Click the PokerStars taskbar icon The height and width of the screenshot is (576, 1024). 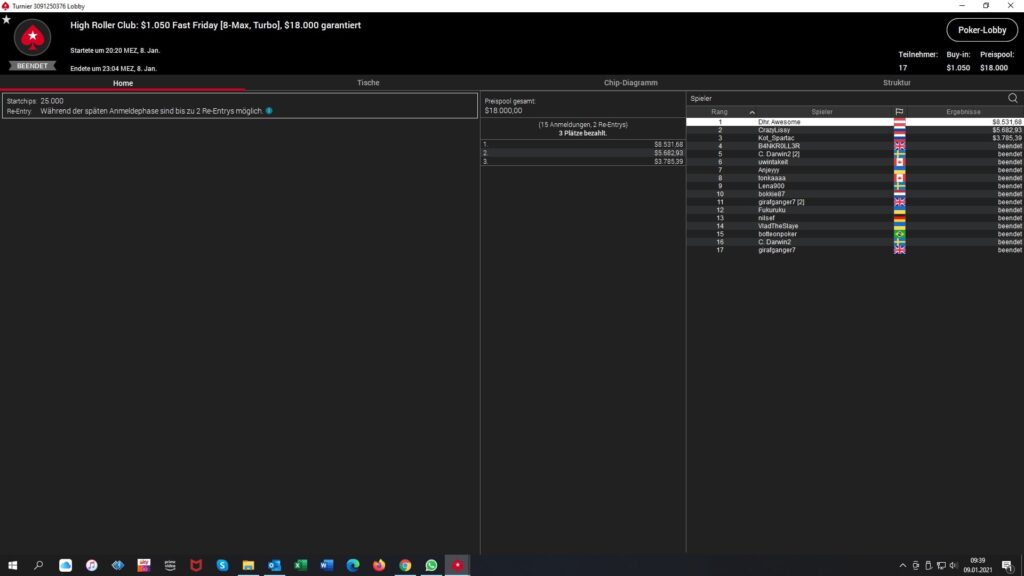pyautogui.click(x=457, y=565)
